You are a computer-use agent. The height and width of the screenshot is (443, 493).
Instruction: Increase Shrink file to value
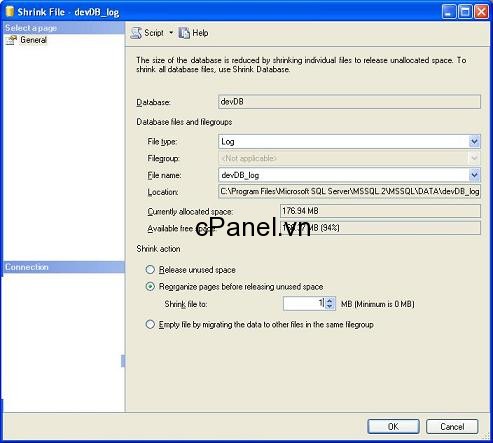click(x=330, y=300)
